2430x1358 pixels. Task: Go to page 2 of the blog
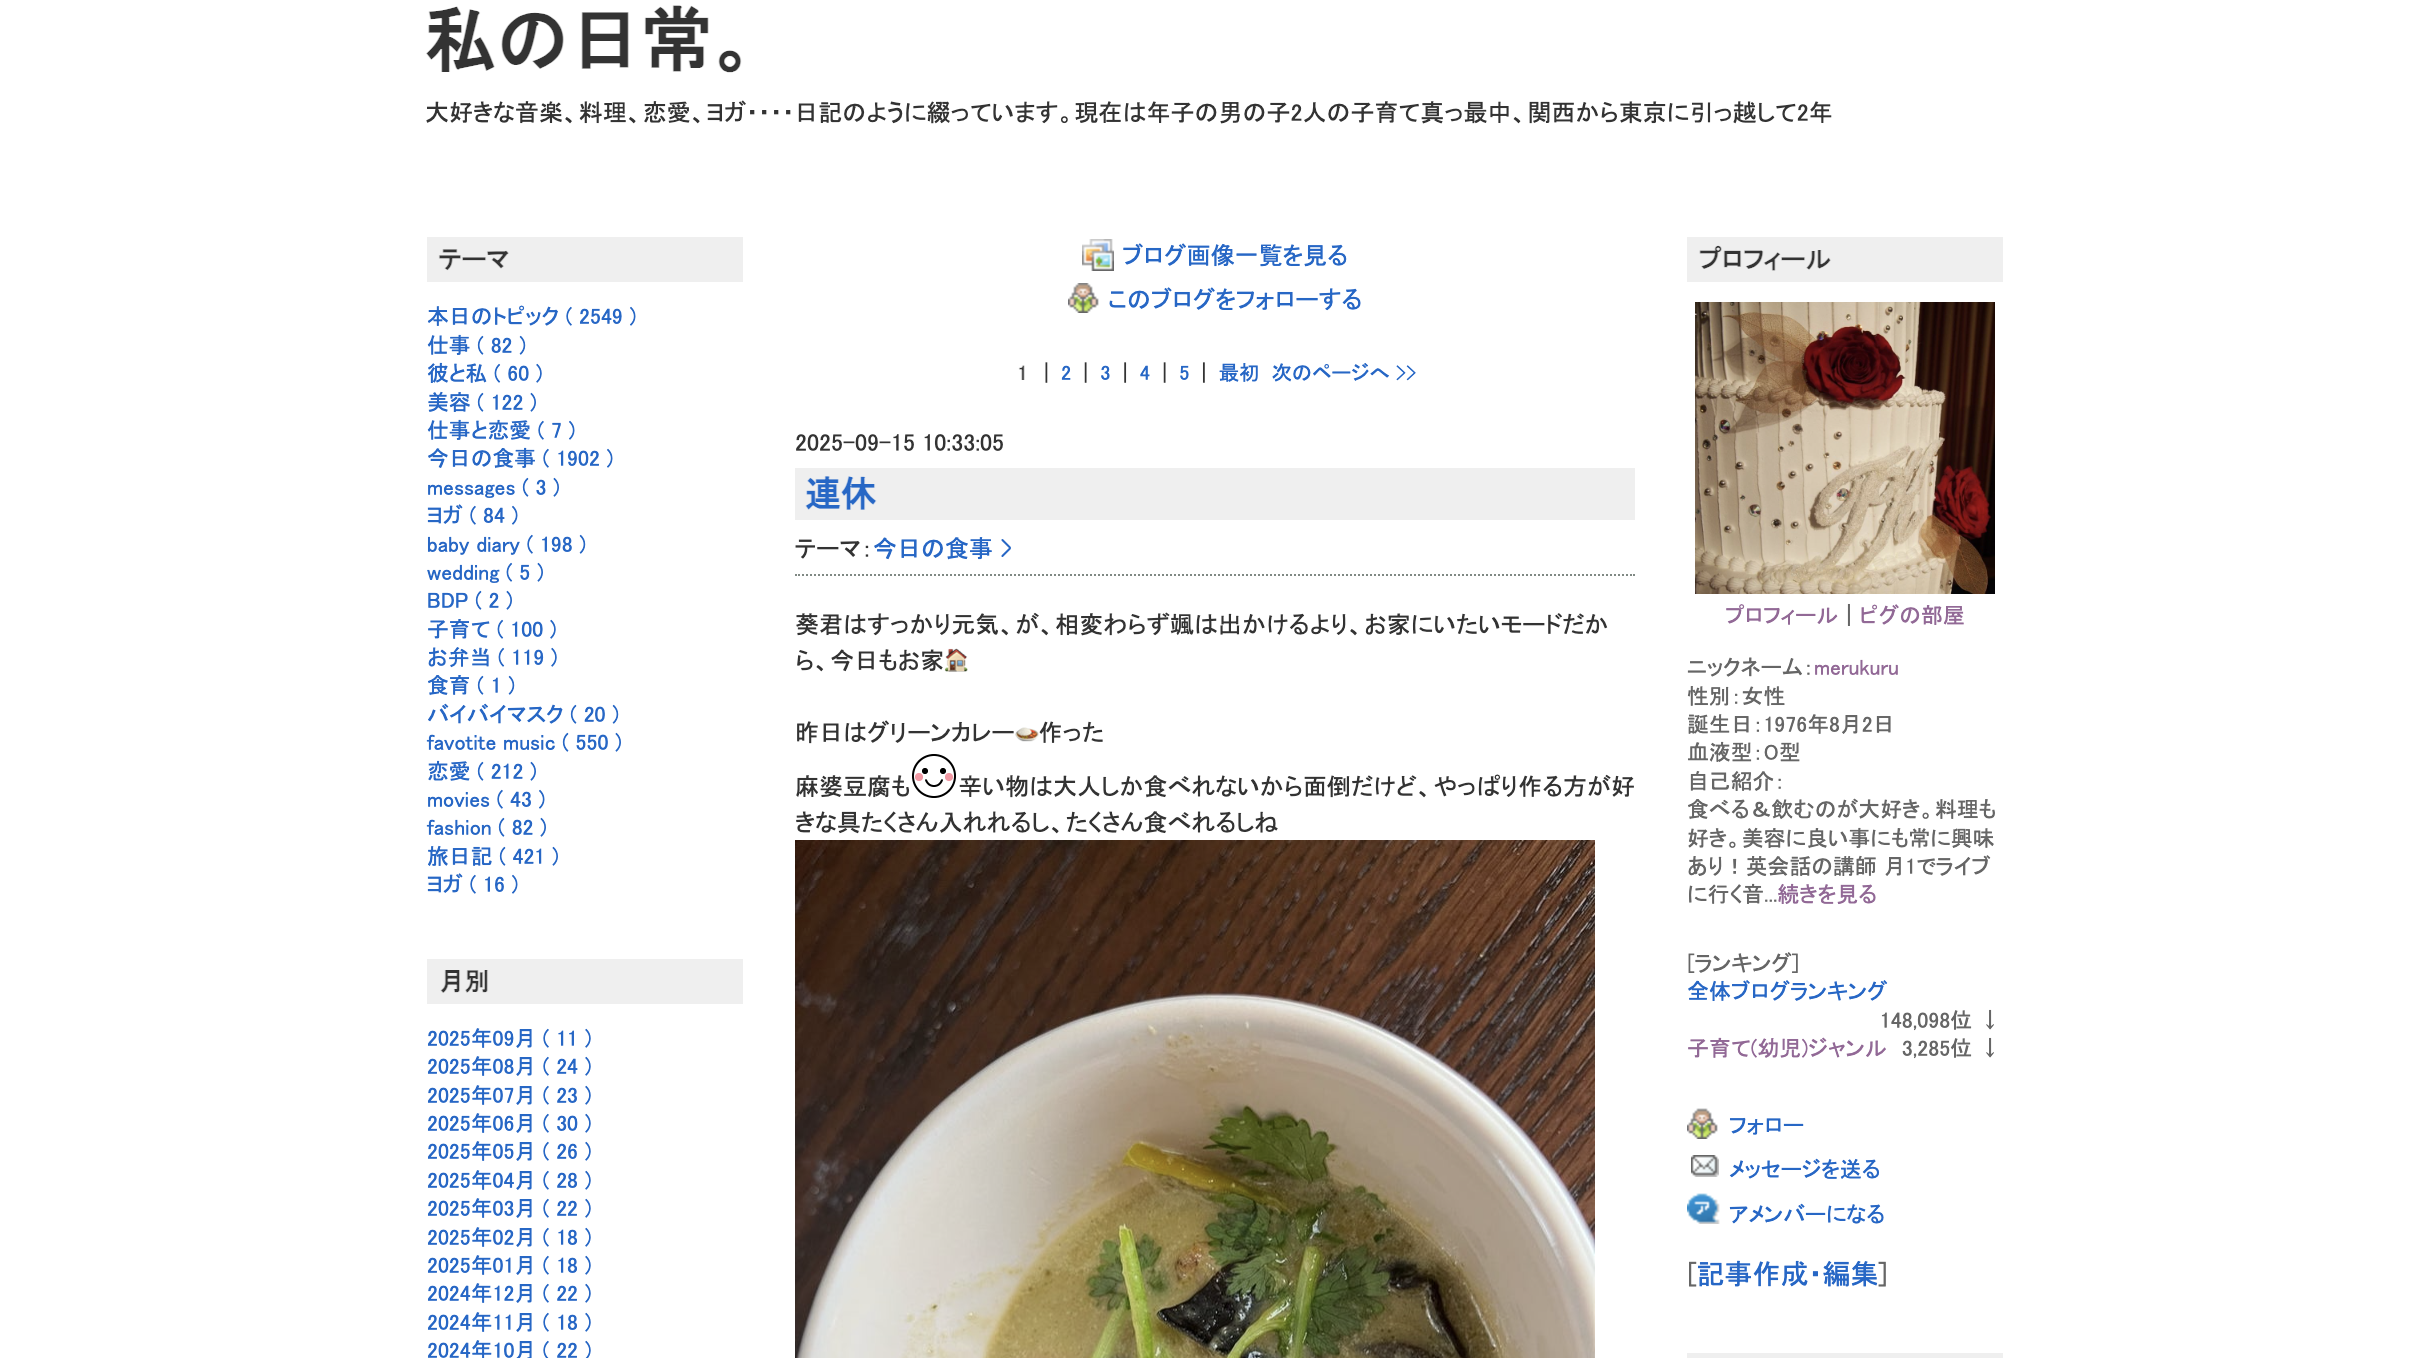click(x=1066, y=373)
